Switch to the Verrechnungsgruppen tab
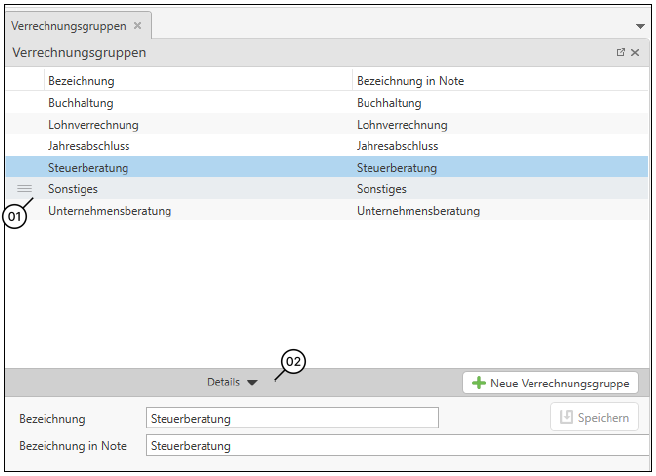656x476 pixels. click(x=69, y=25)
